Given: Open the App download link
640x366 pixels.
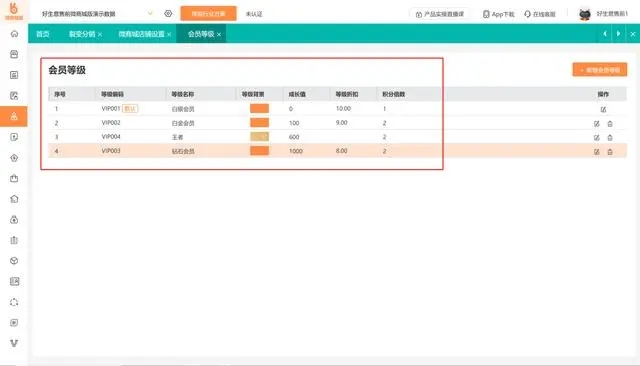Looking at the screenshot, I should [x=498, y=14].
